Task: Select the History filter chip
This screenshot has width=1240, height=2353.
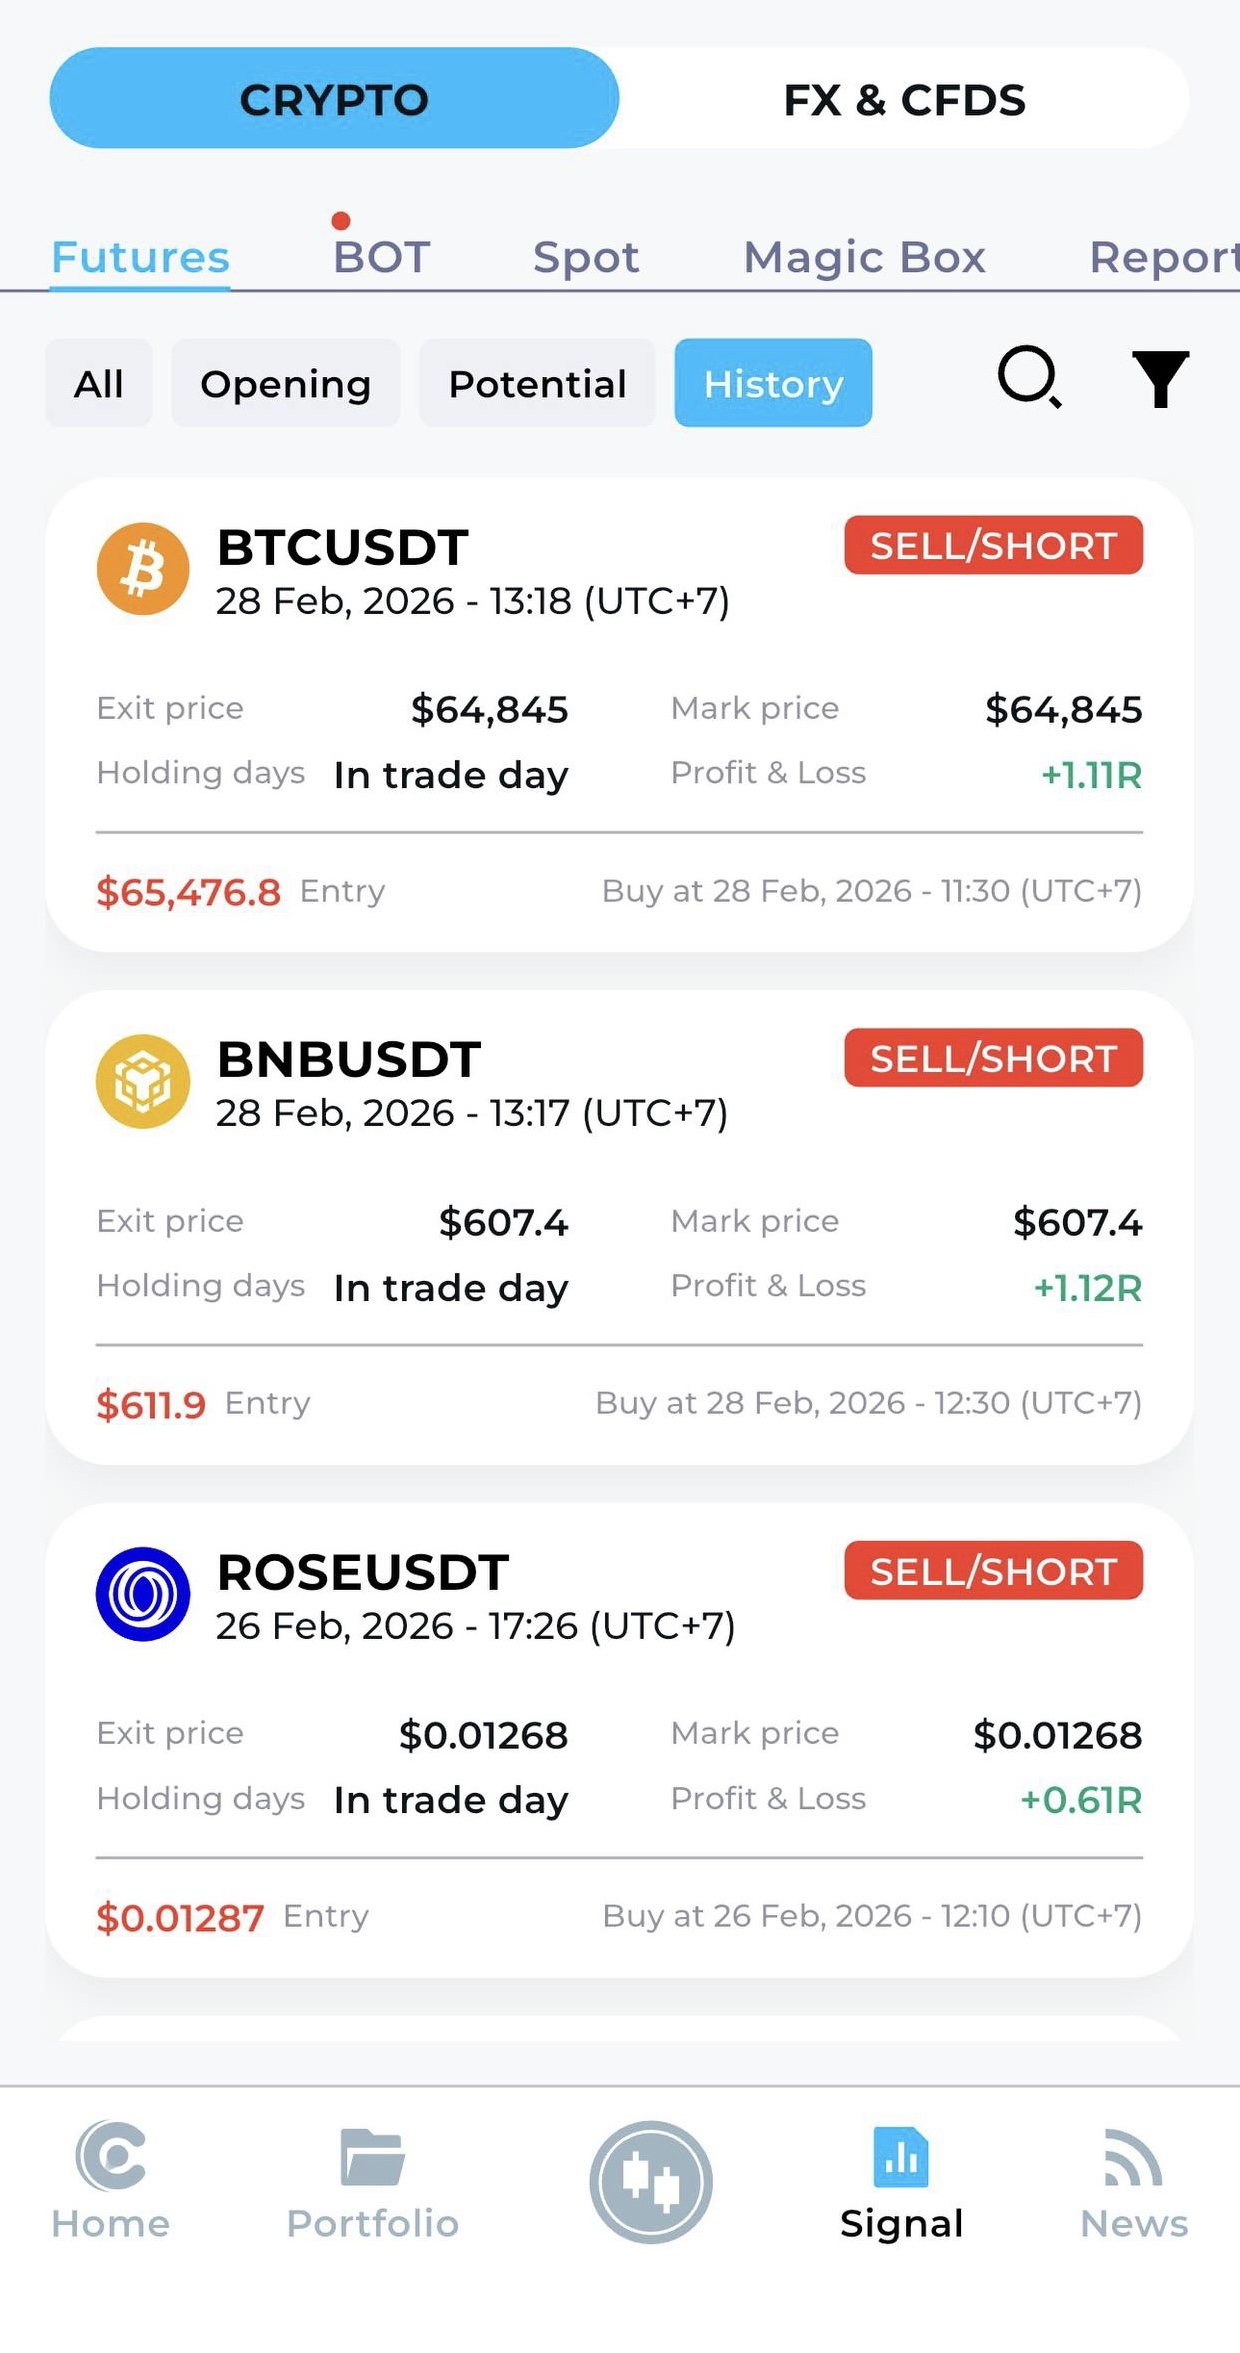Action: 773,383
